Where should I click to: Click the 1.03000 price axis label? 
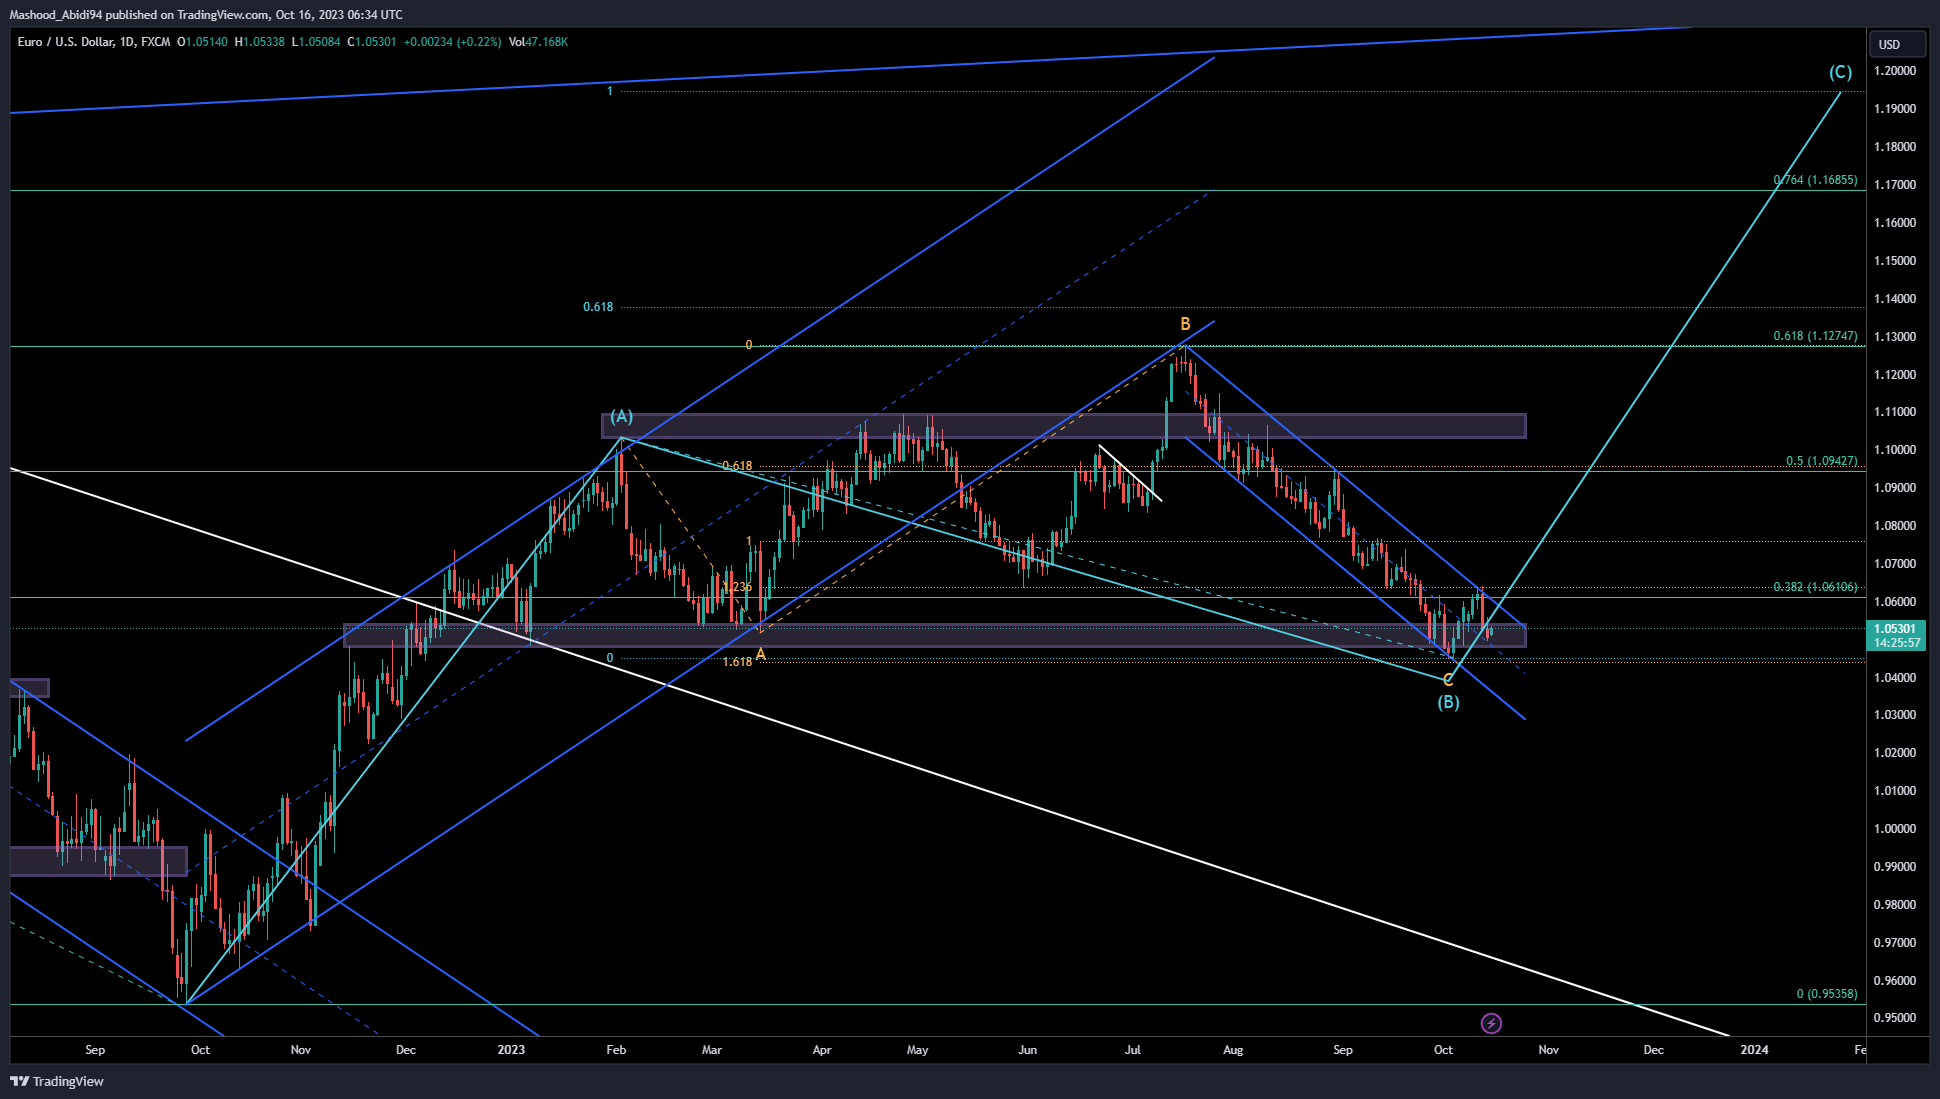[x=1895, y=715]
